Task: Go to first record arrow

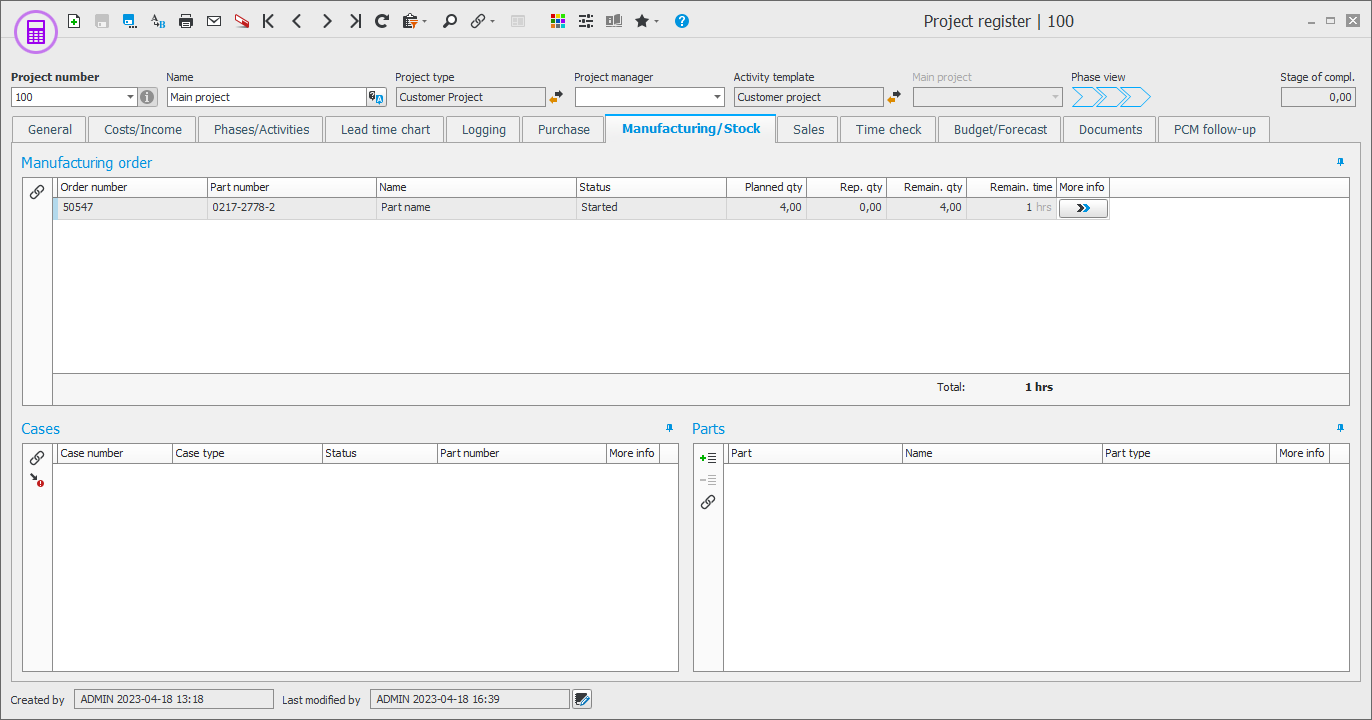Action: 268,20
